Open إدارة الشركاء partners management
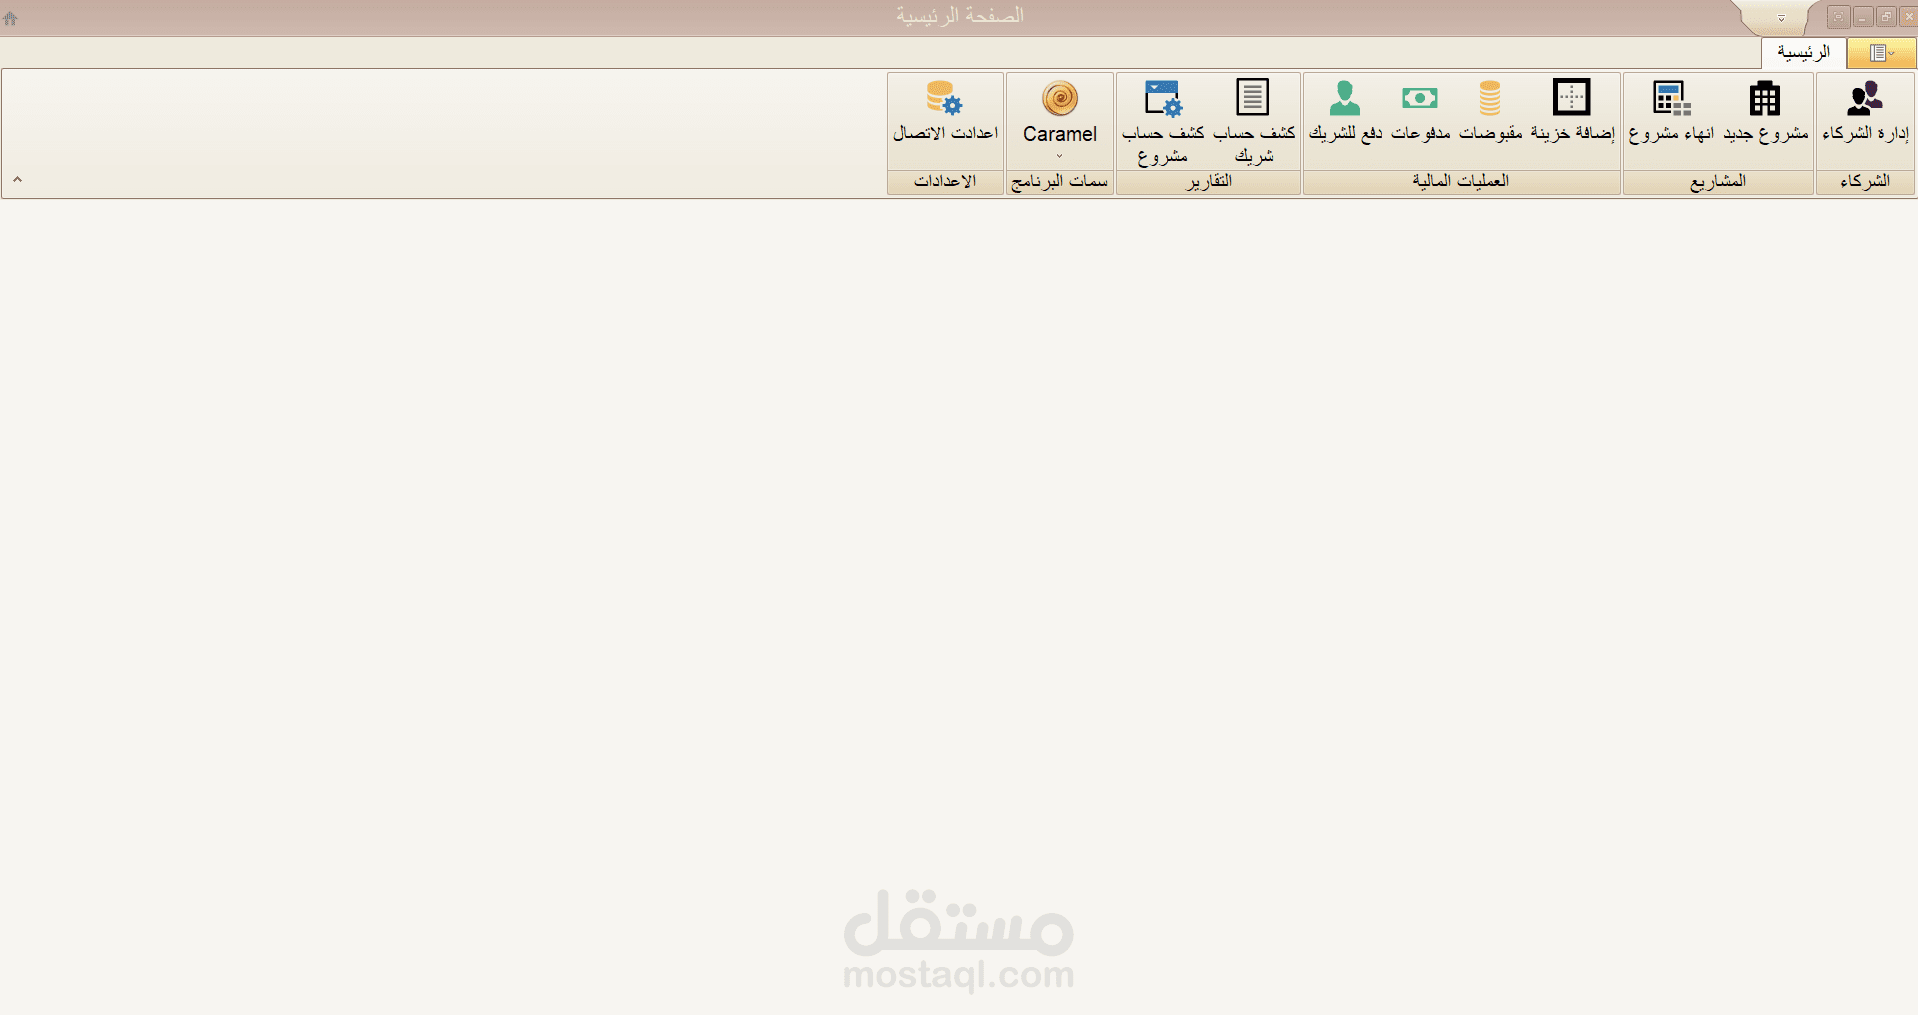 click(x=1865, y=113)
